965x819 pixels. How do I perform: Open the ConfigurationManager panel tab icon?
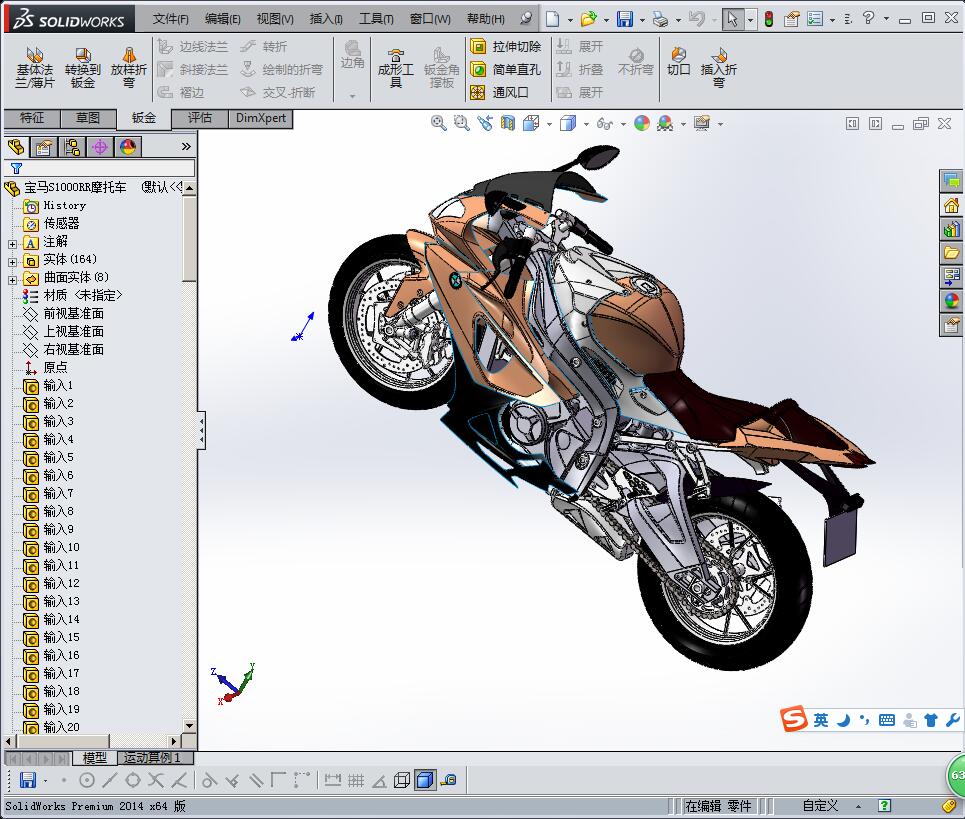(x=72, y=147)
